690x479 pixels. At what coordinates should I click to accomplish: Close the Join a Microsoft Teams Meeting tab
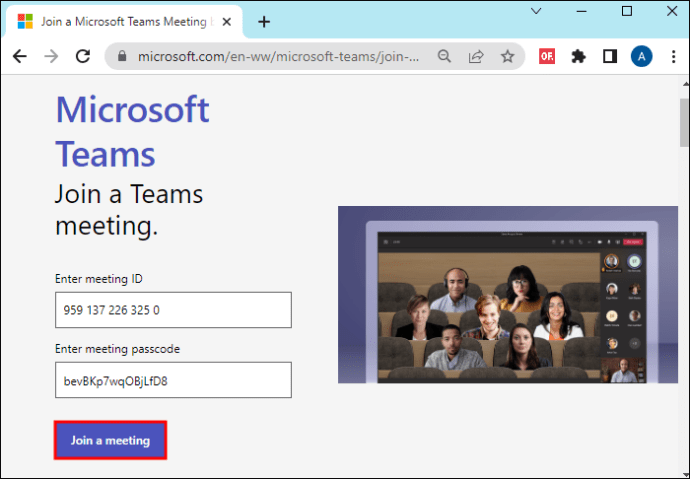(x=227, y=22)
